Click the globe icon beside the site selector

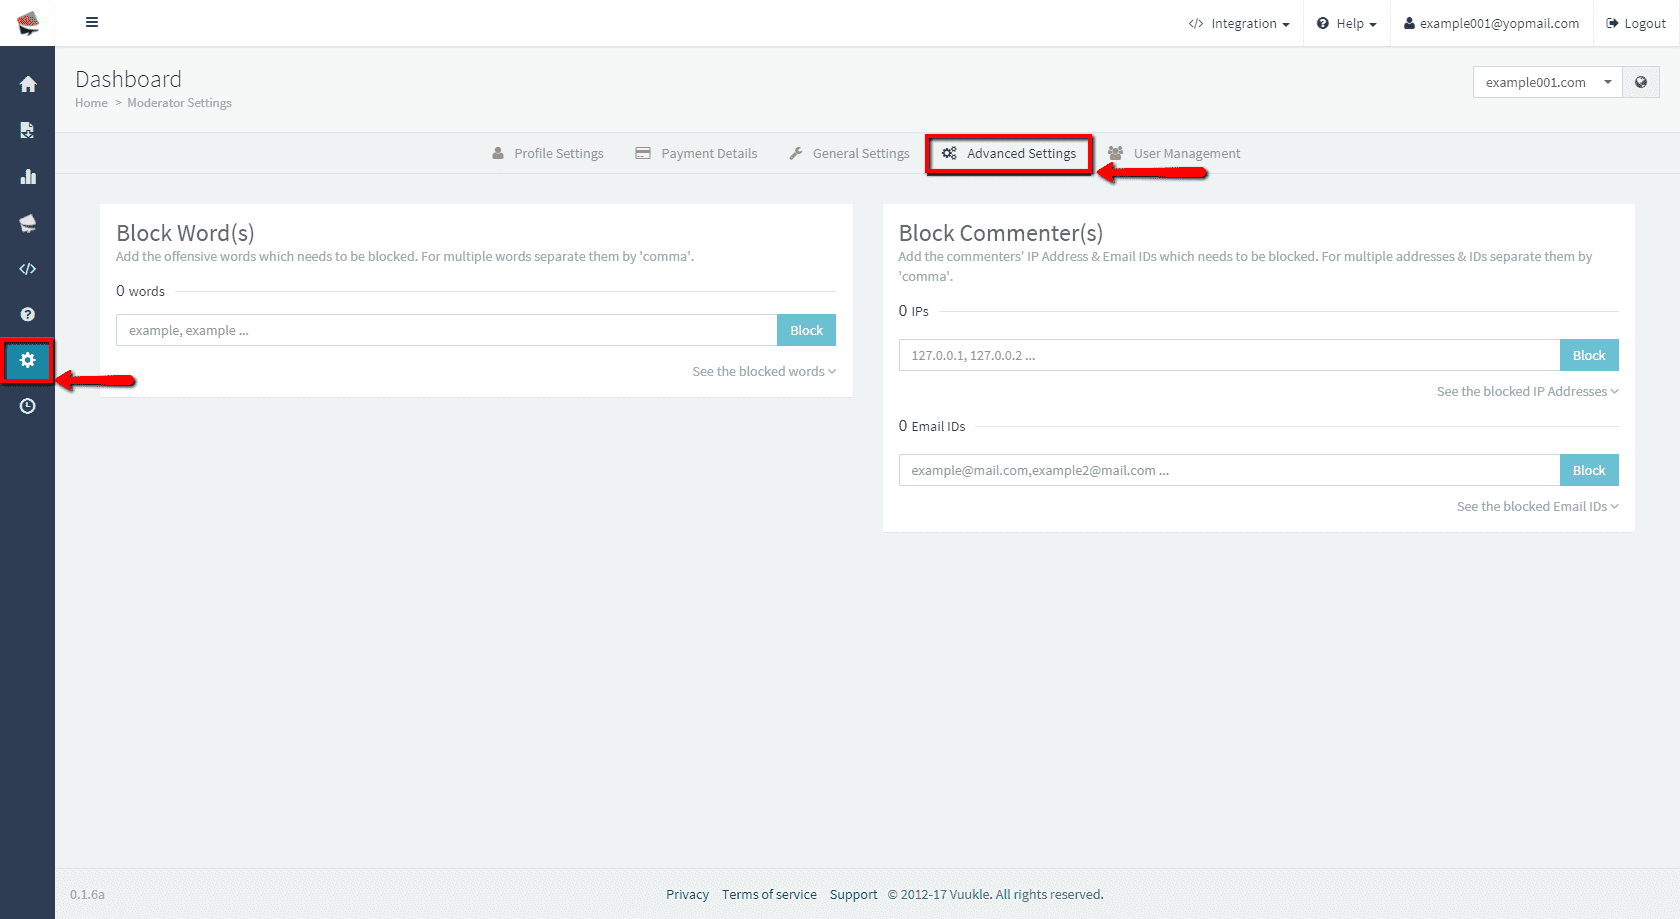pyautogui.click(x=1641, y=82)
